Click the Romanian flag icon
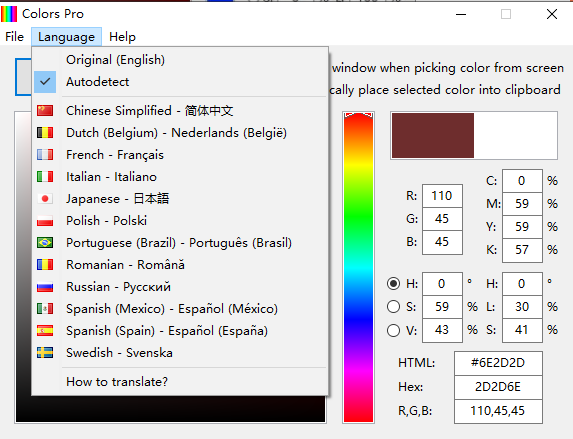This screenshot has width=573, height=439. (x=45, y=265)
